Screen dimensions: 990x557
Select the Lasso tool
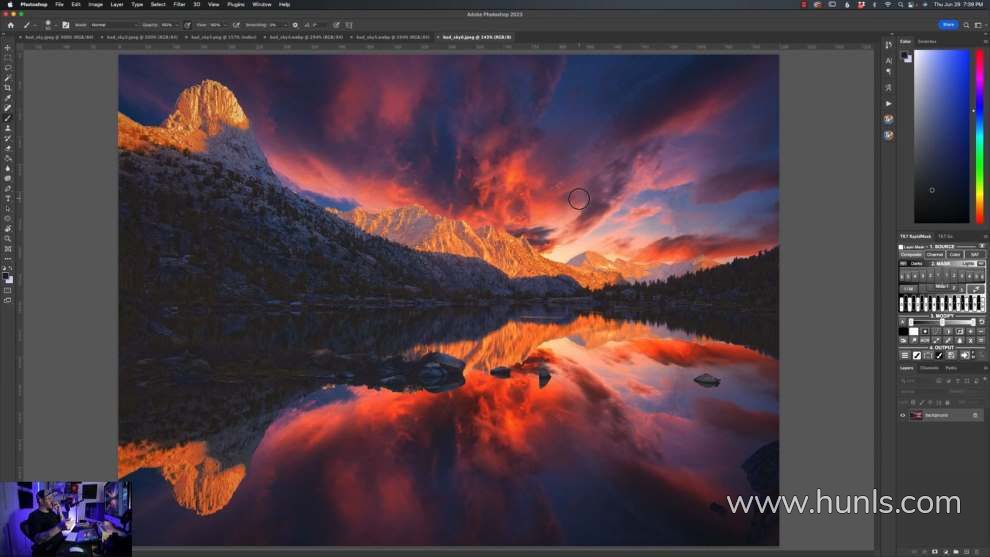pyautogui.click(x=8, y=68)
